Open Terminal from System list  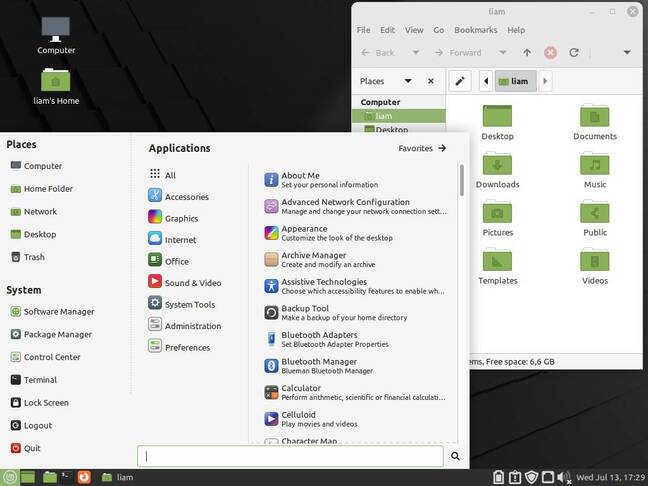tap(34, 380)
